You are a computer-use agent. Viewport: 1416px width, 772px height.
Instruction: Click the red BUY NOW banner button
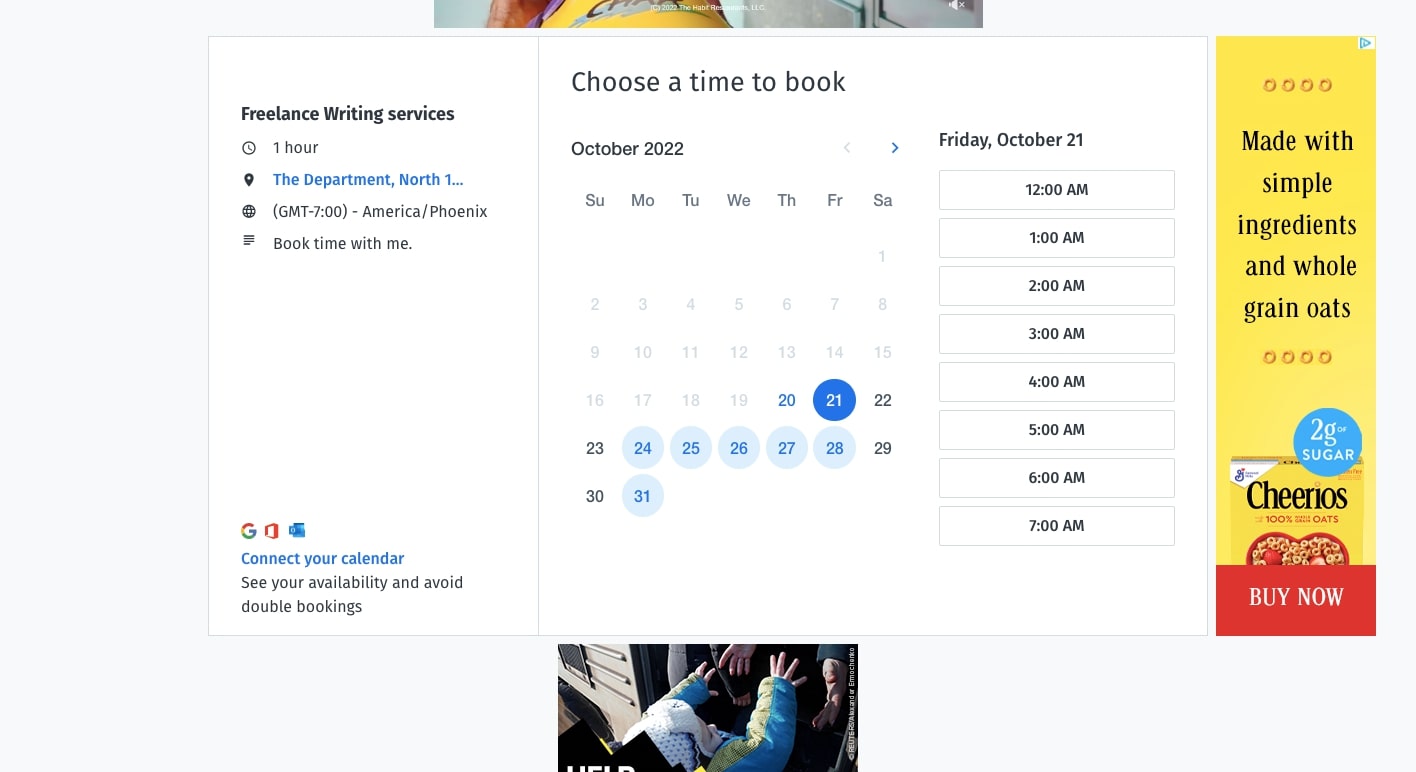[x=1295, y=597]
